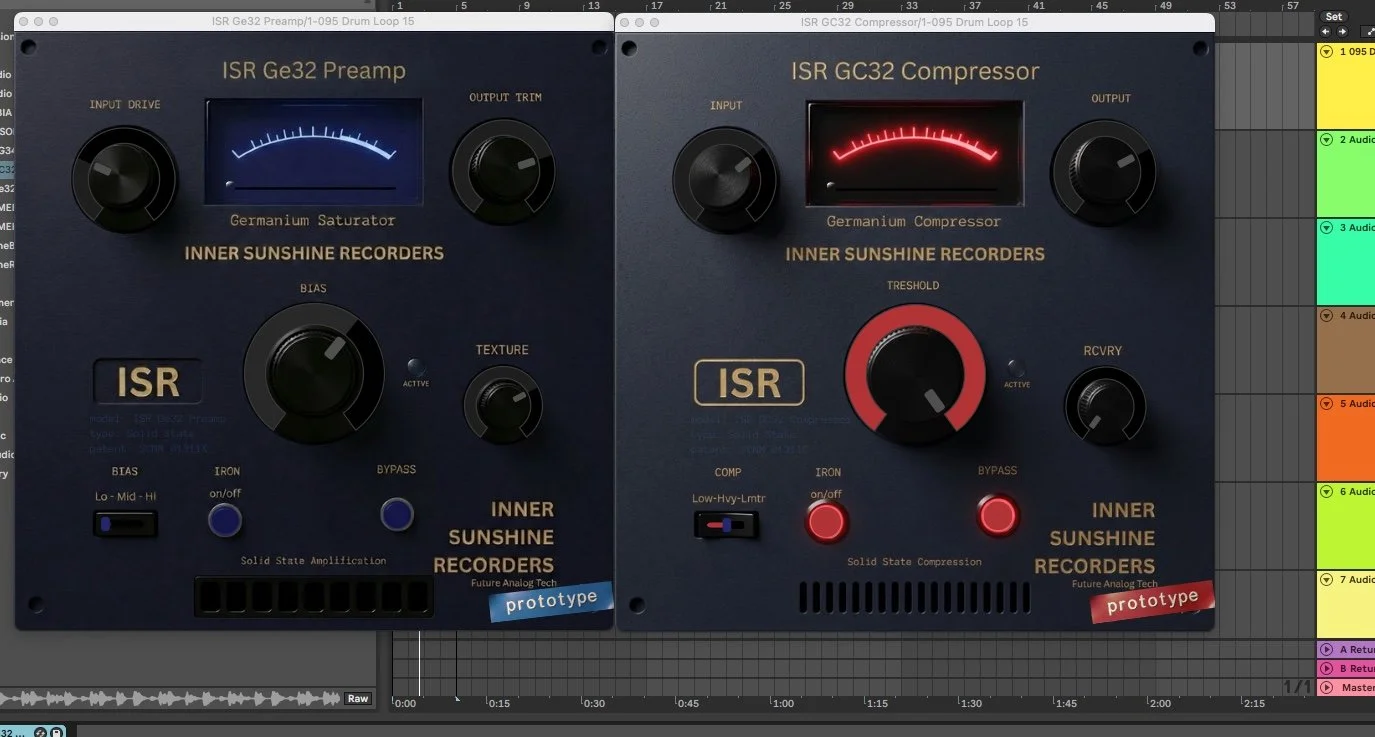1375x737 pixels.
Task: Select the 1 095 Drum Loop track header
Action: click(1346, 85)
